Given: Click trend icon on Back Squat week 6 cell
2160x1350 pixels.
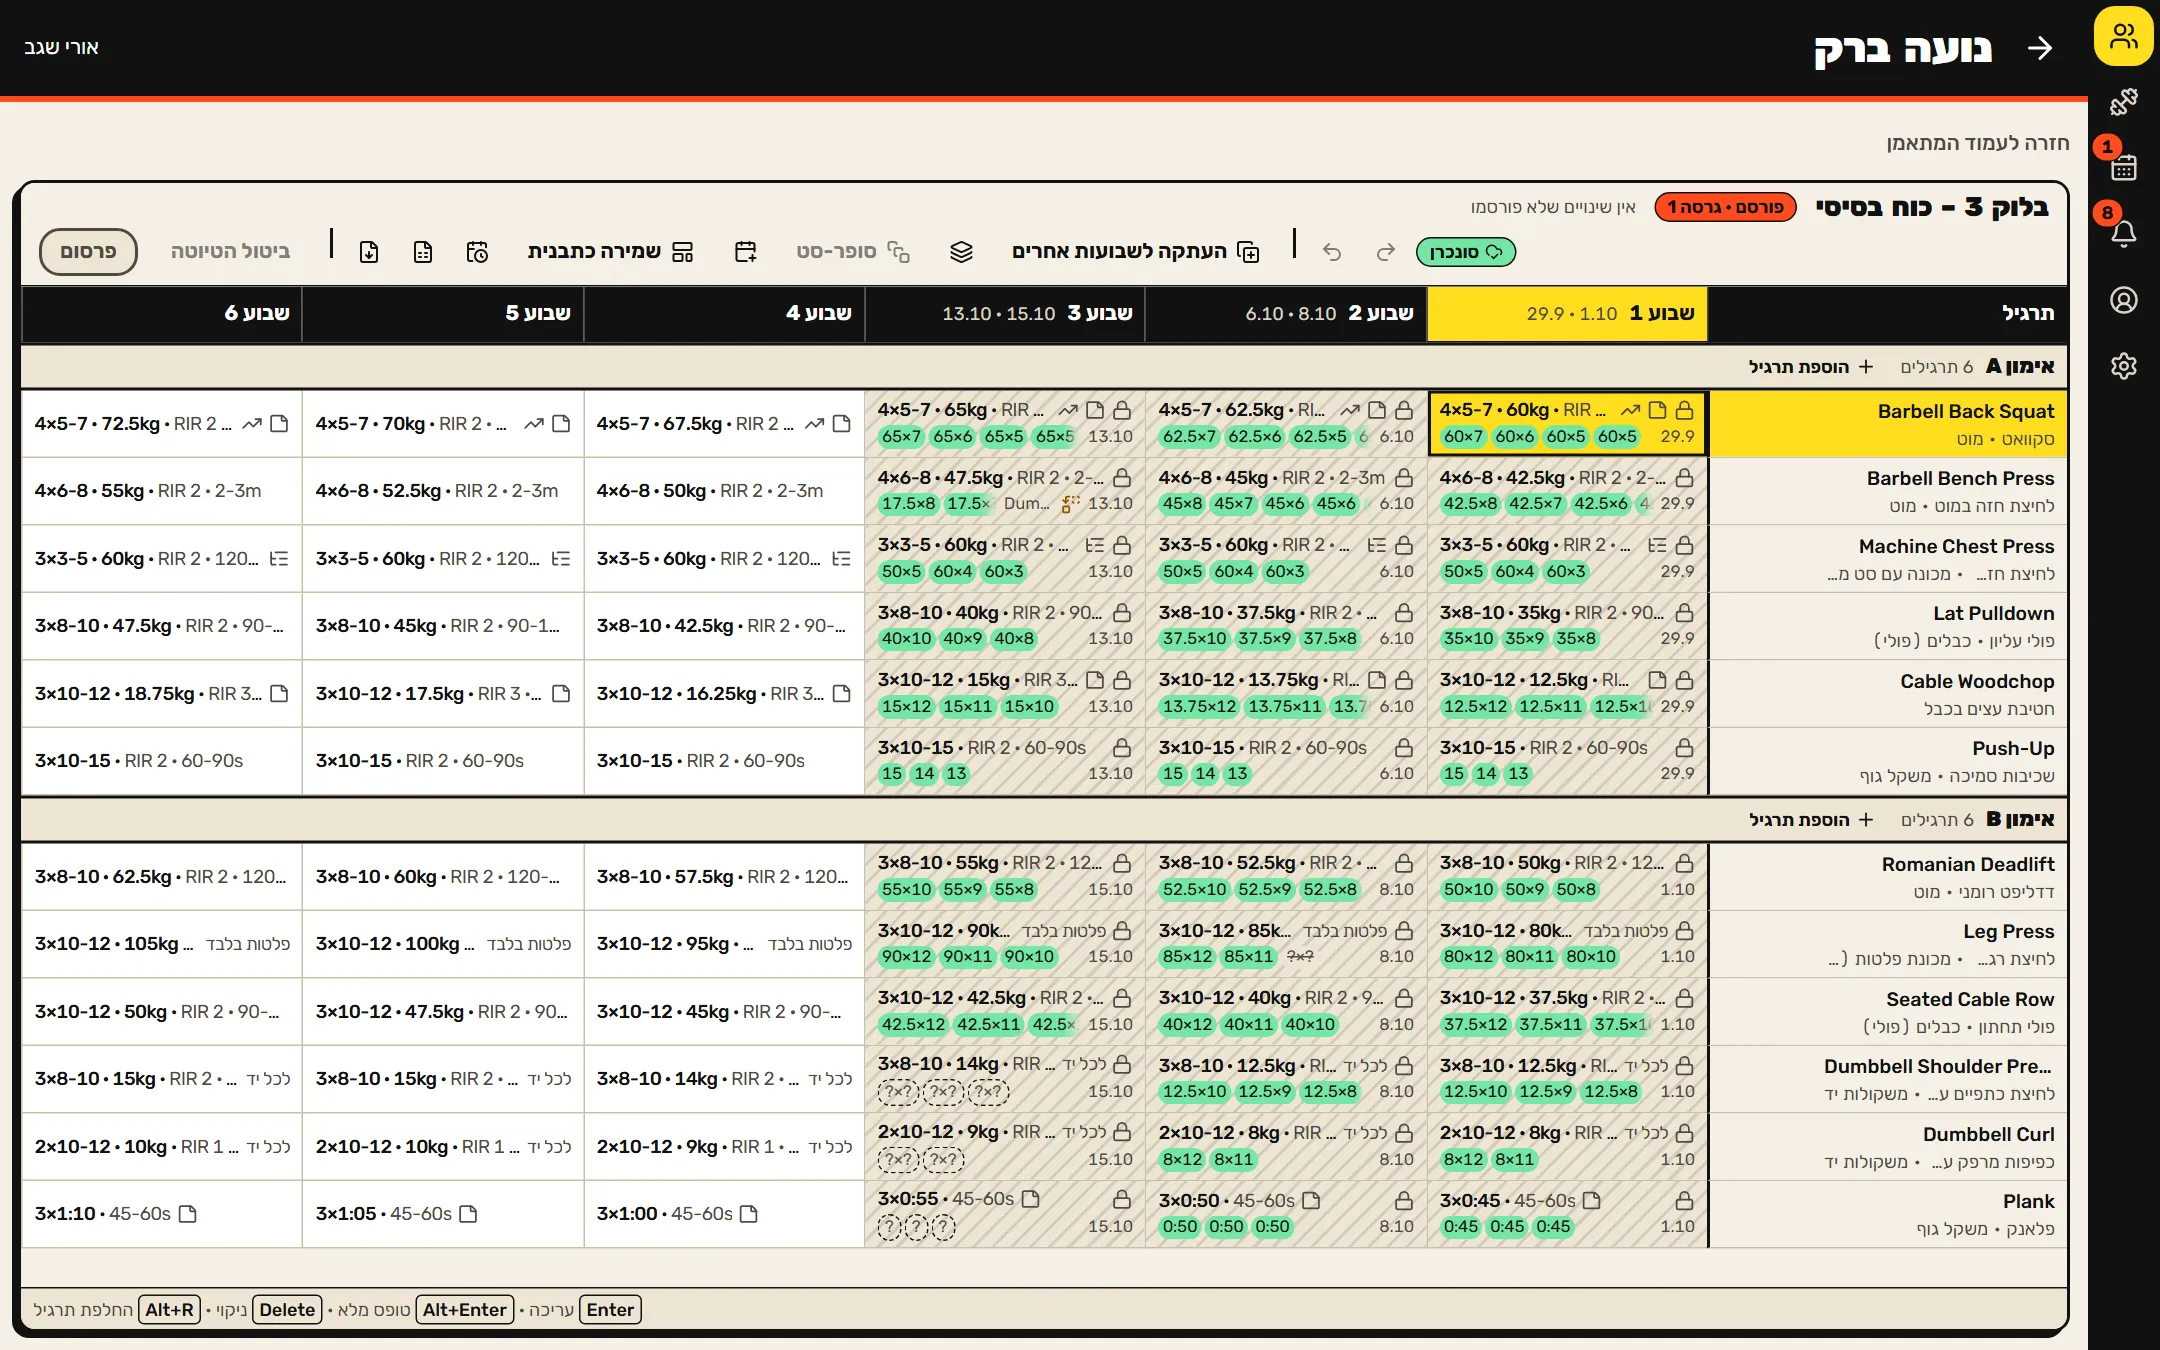Looking at the screenshot, I should (252, 424).
